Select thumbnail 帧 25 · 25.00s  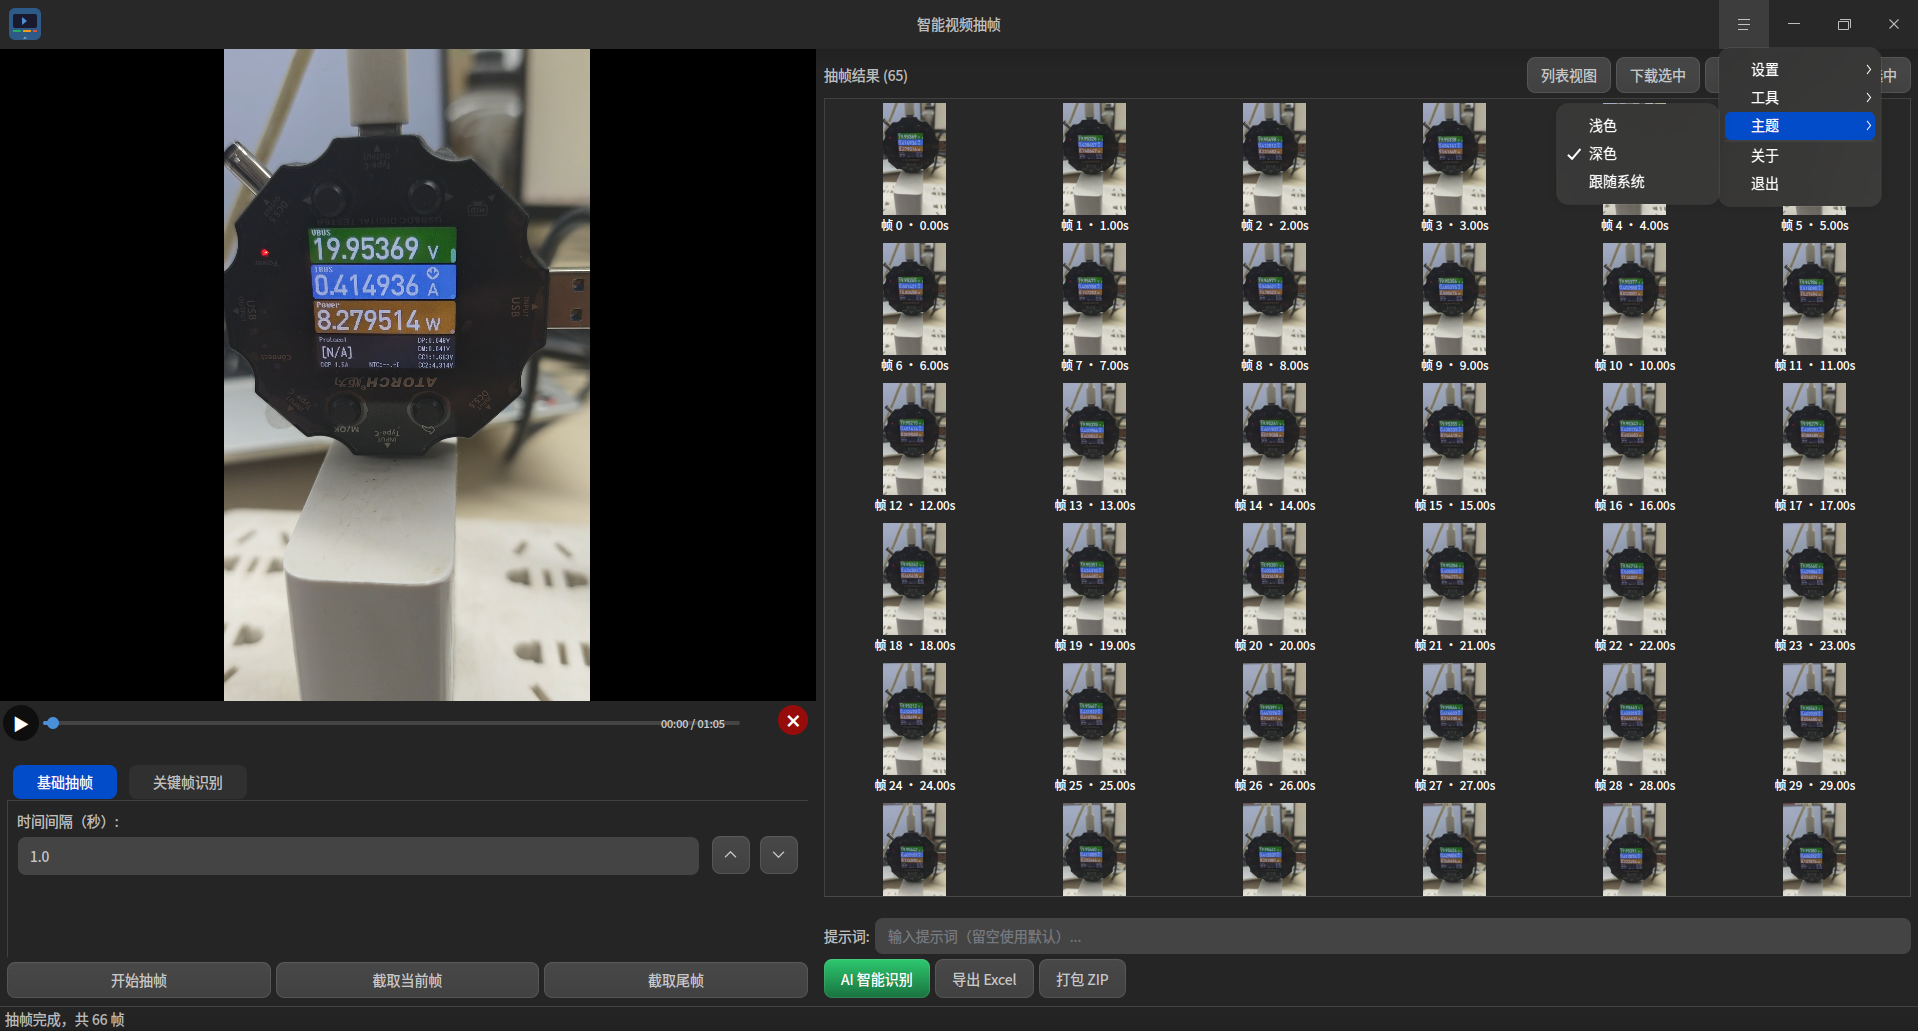click(x=1095, y=728)
